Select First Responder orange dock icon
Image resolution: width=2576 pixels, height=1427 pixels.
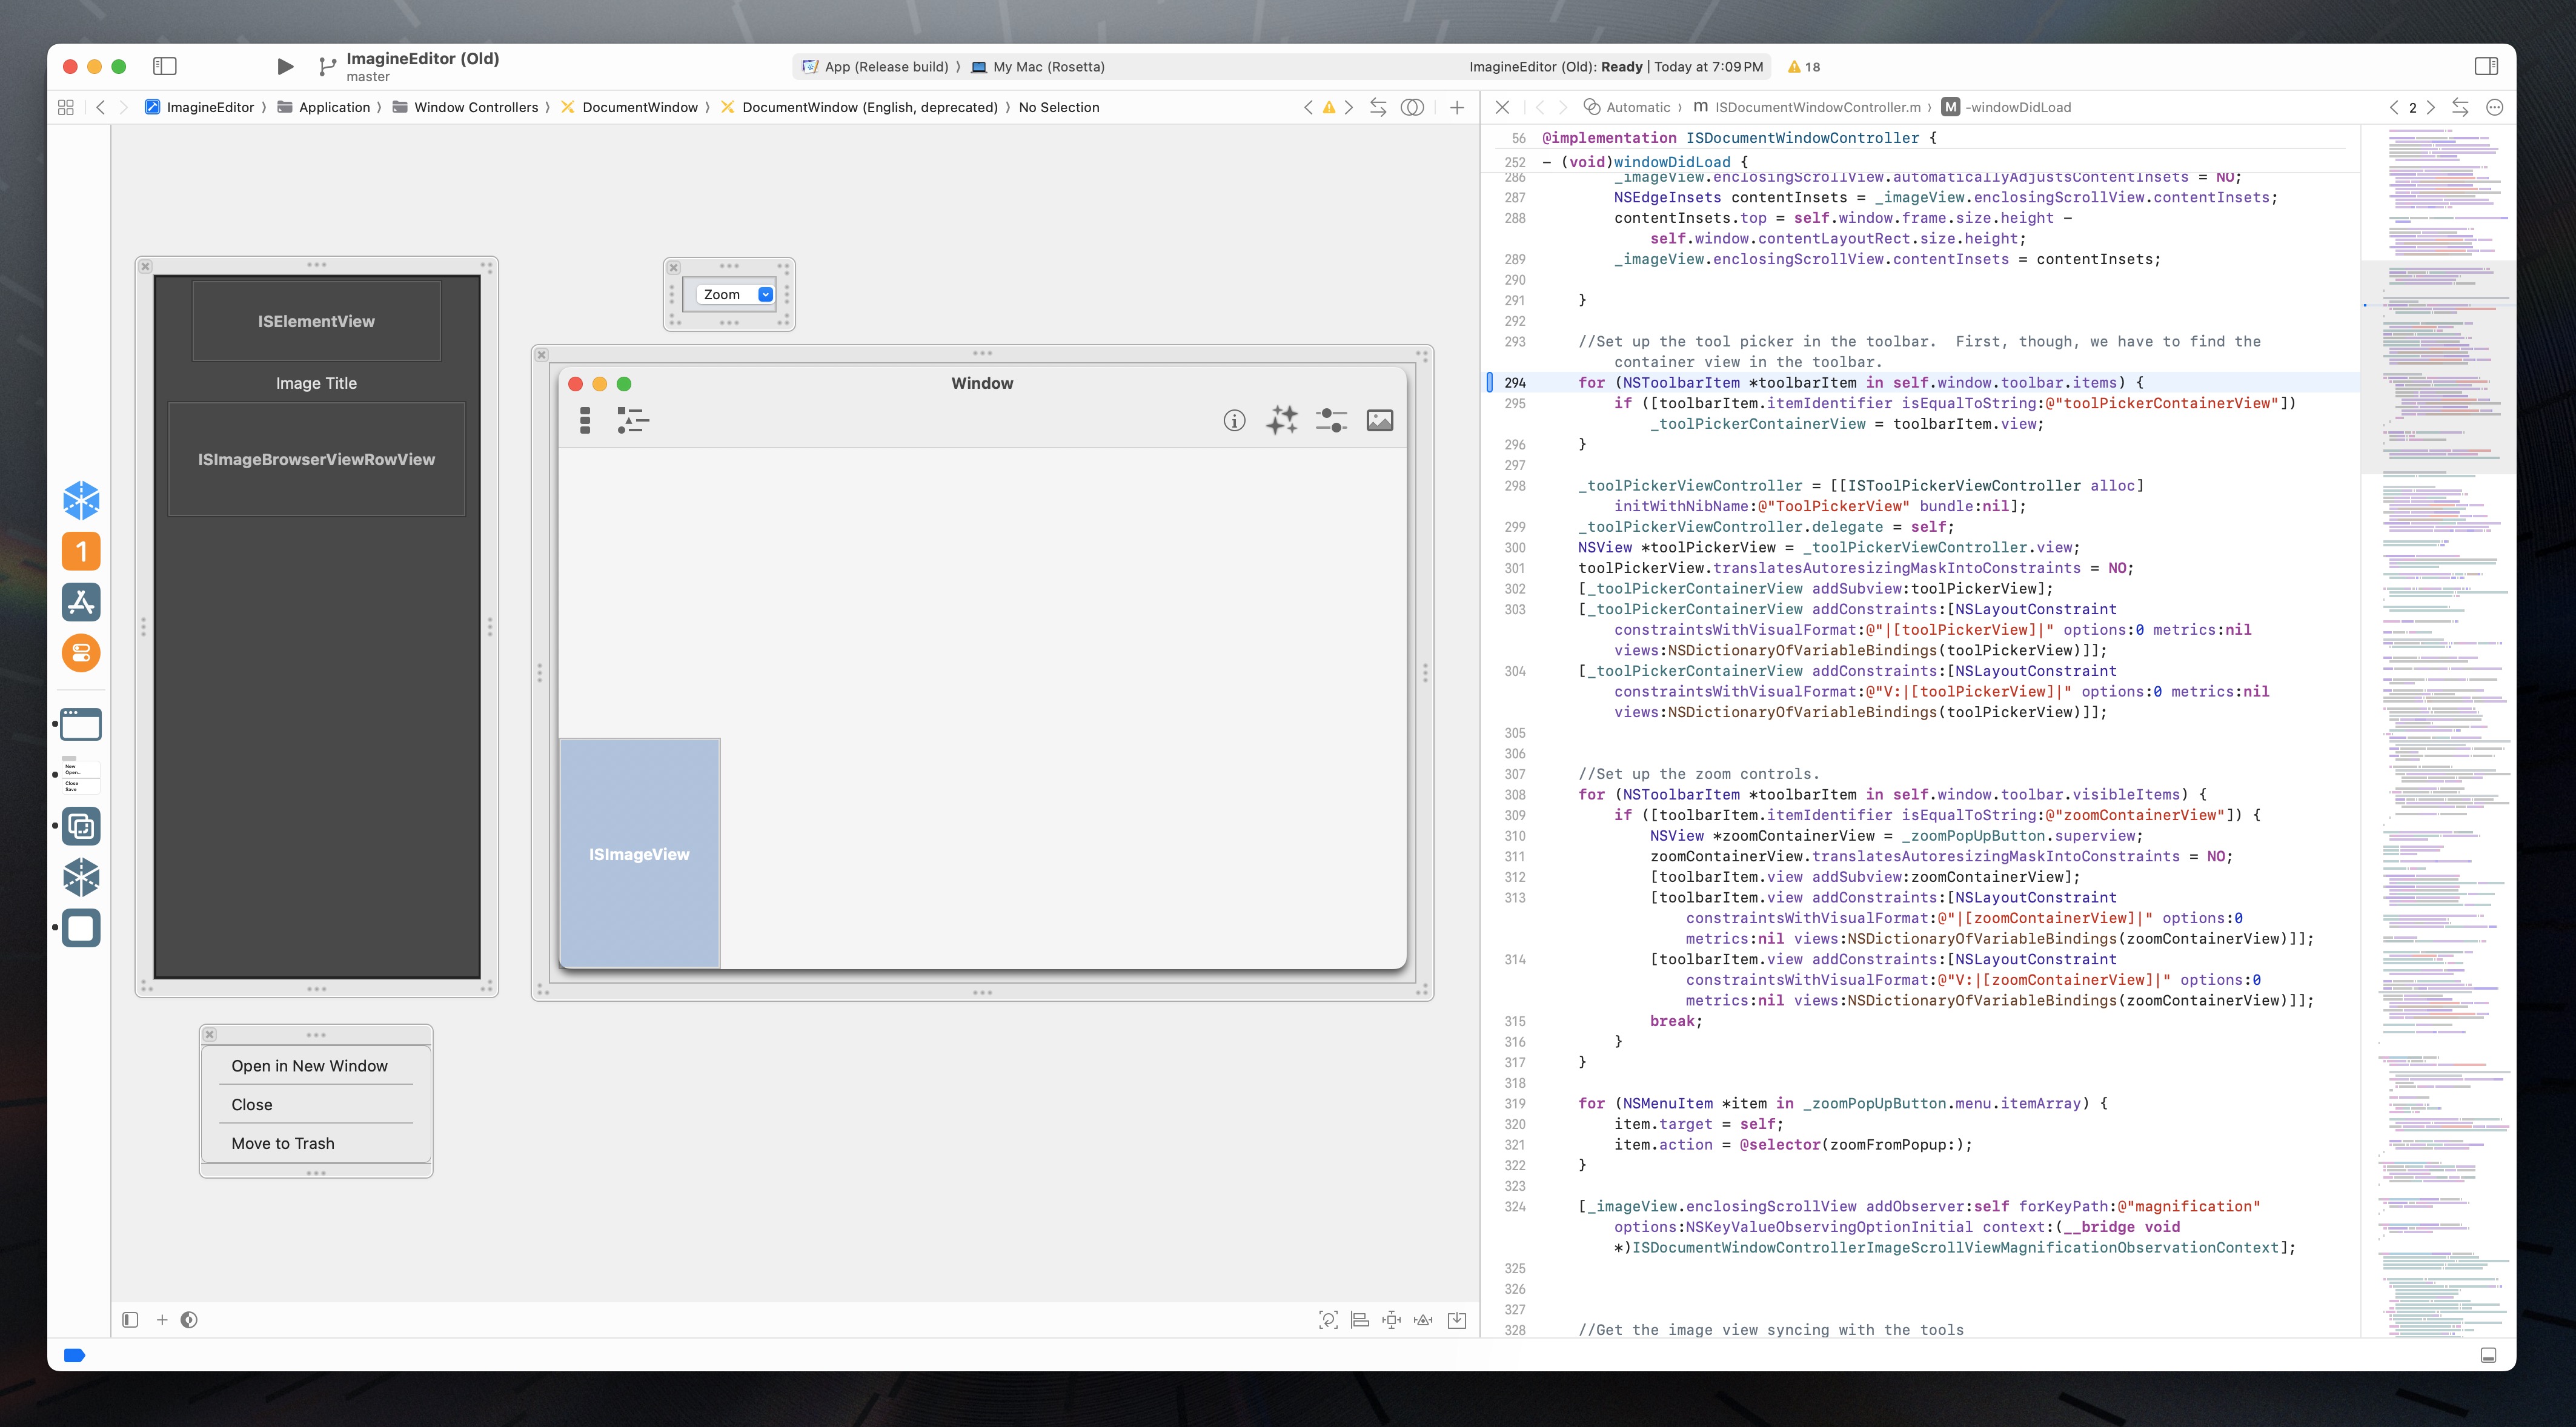[x=81, y=551]
